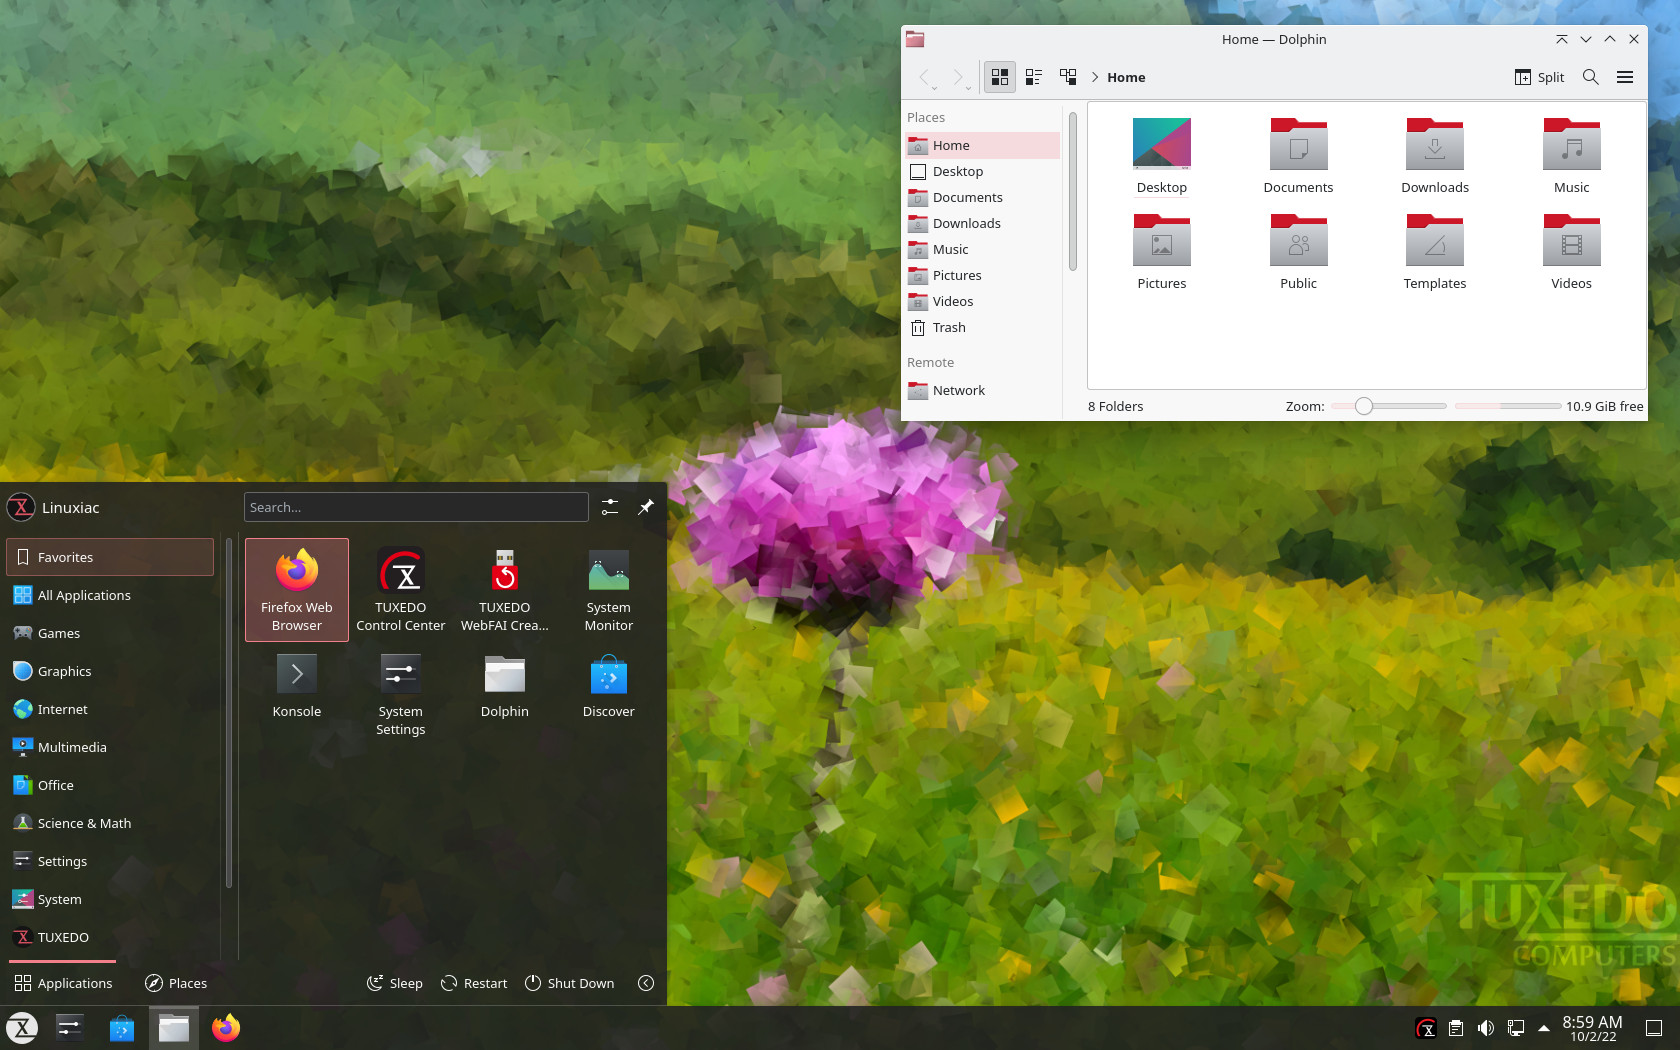Select the Desktop folder icon in file view
1680x1050 pixels.
[1162, 144]
